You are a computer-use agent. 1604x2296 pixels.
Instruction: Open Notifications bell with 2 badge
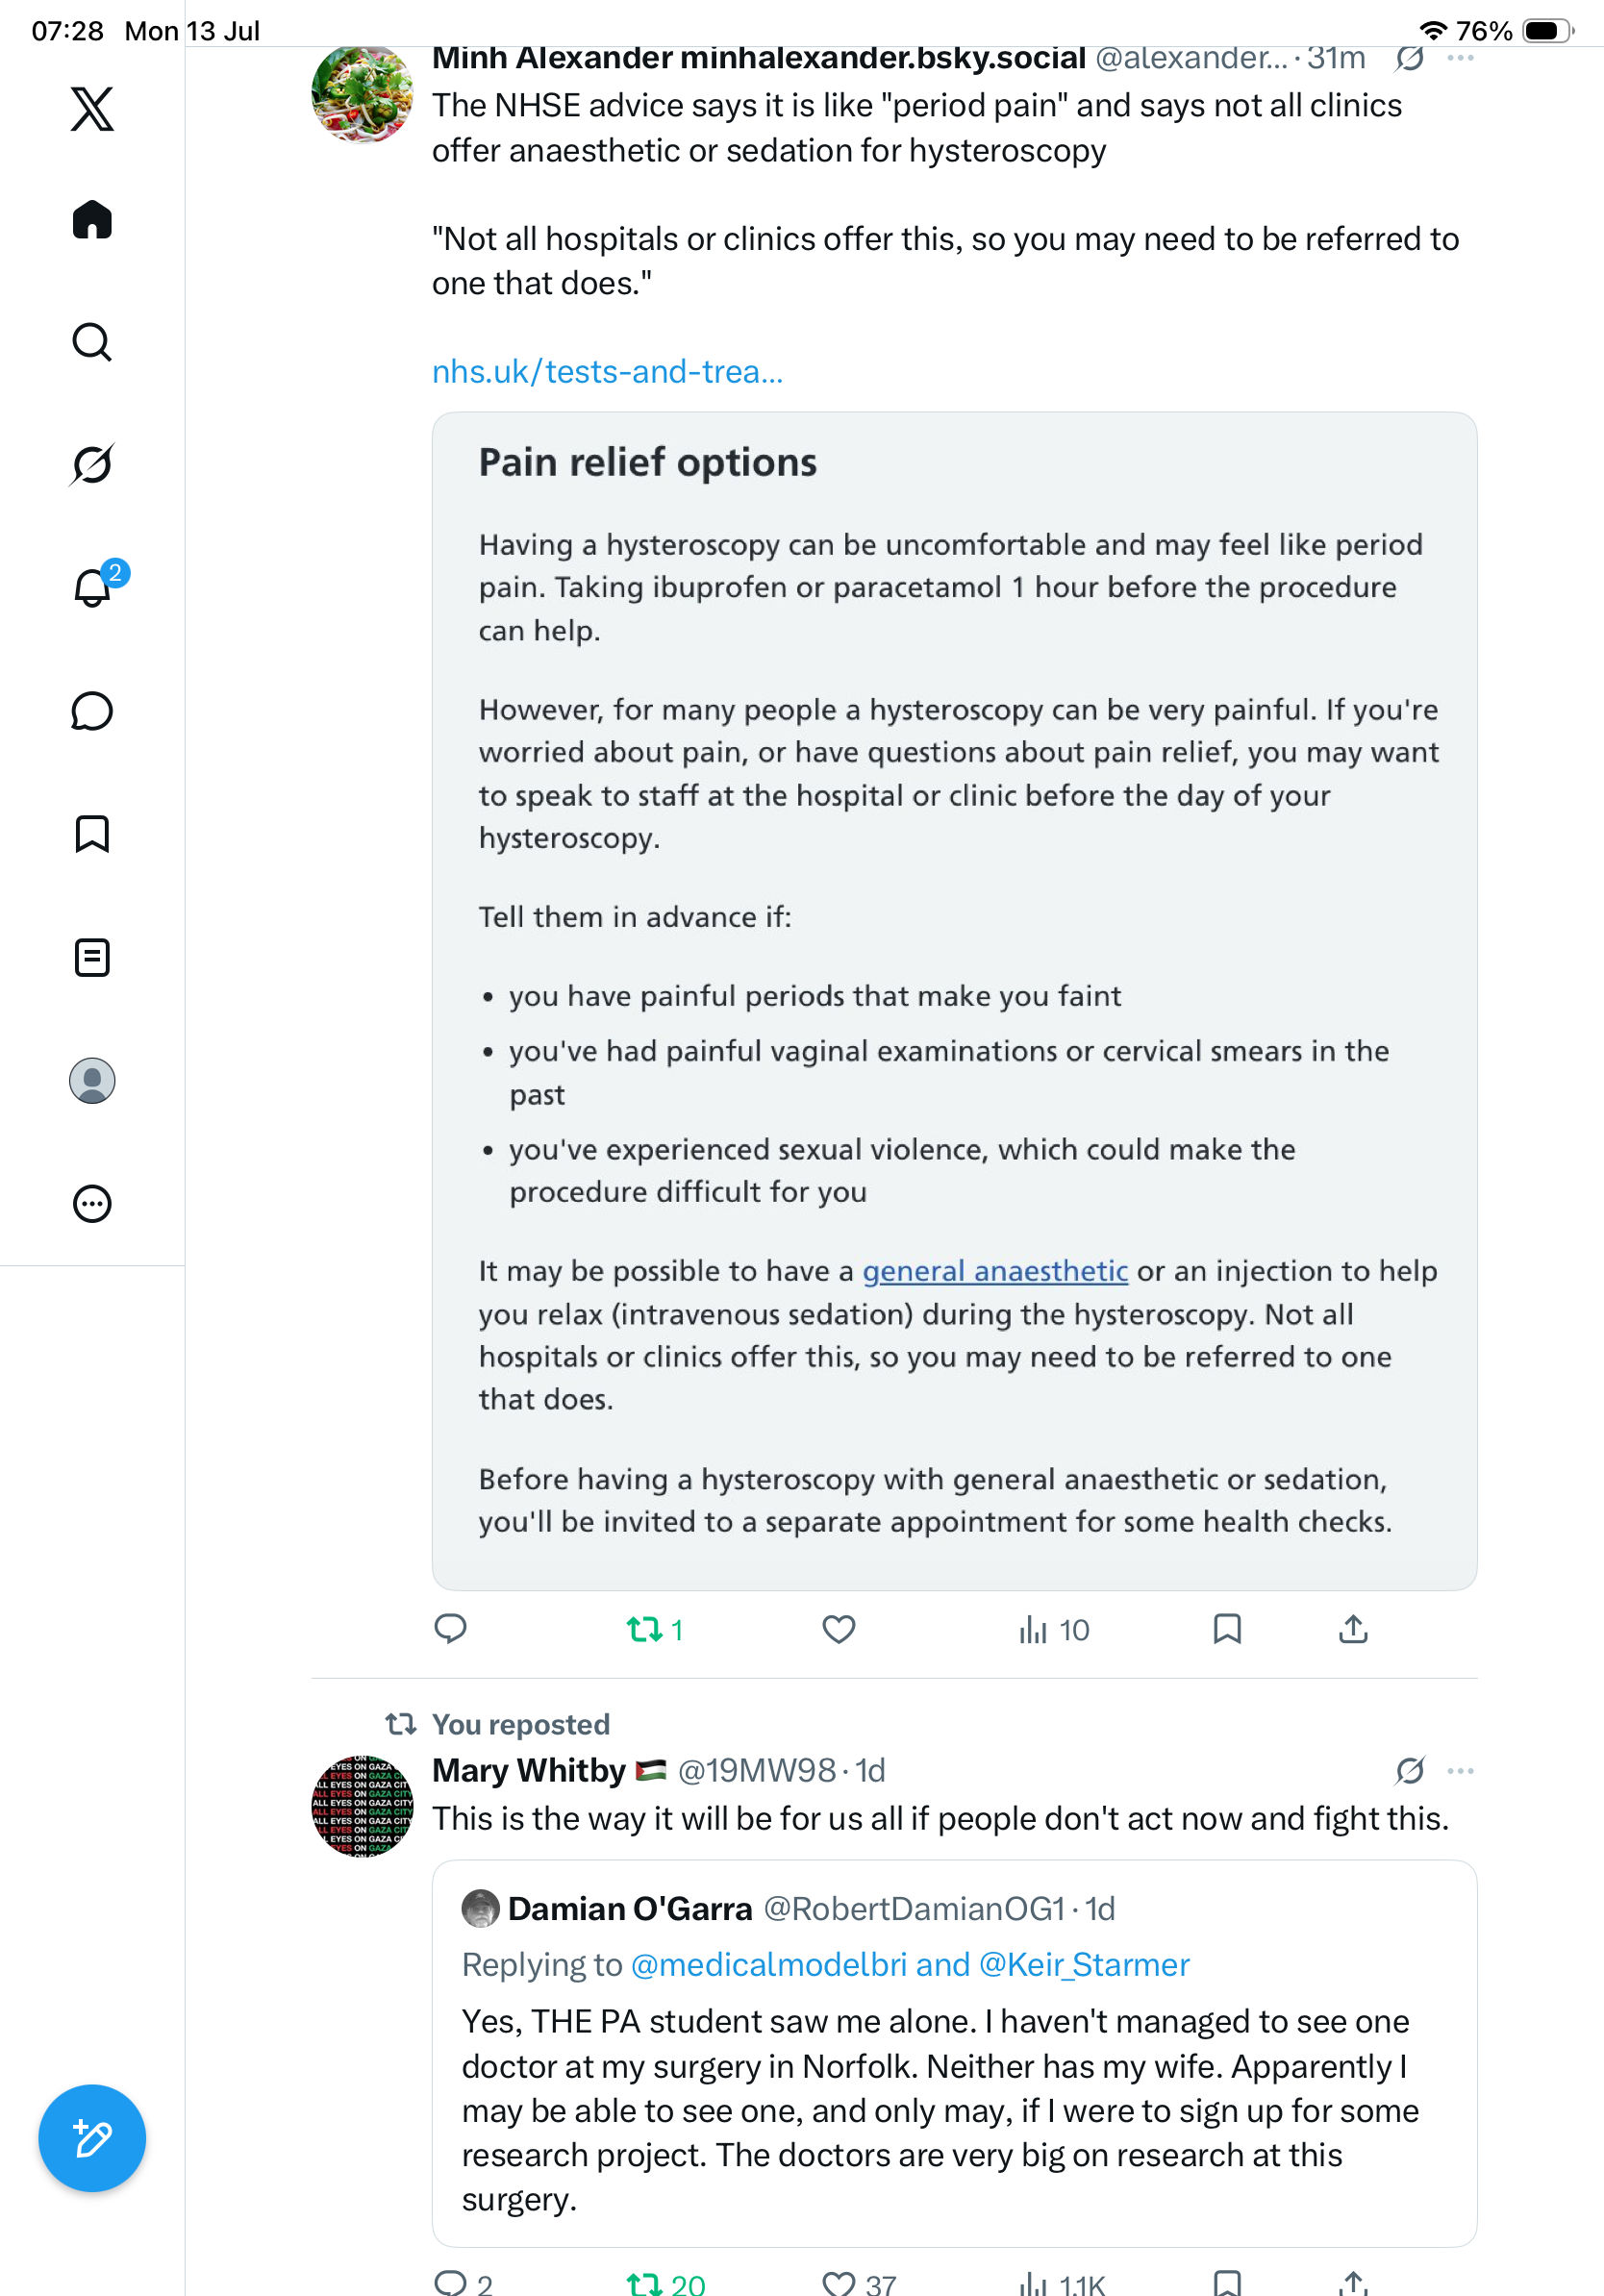(92, 587)
